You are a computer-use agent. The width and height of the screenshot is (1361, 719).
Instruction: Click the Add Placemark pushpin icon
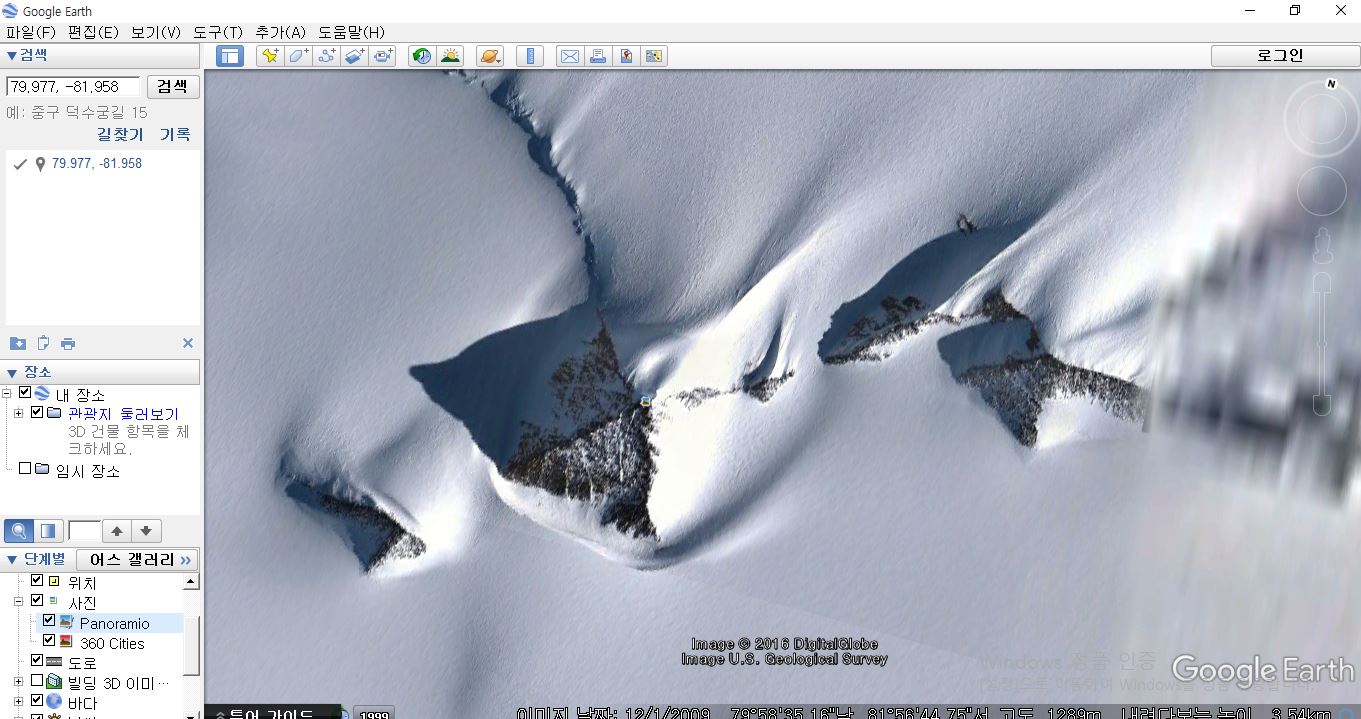click(x=269, y=56)
